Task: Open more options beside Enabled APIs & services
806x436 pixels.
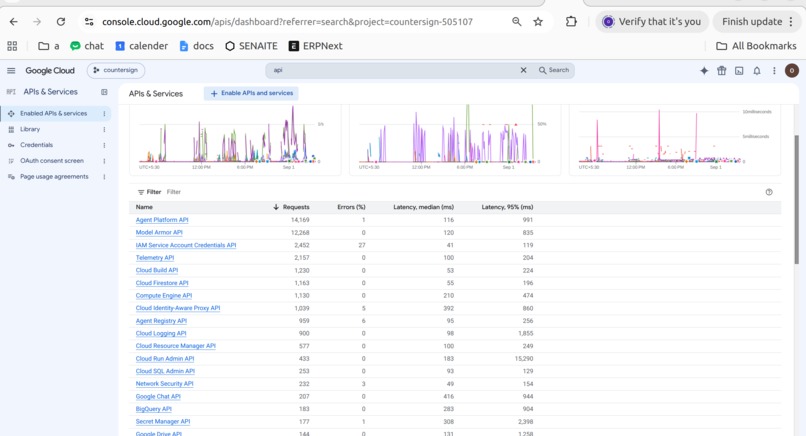Action: point(104,114)
